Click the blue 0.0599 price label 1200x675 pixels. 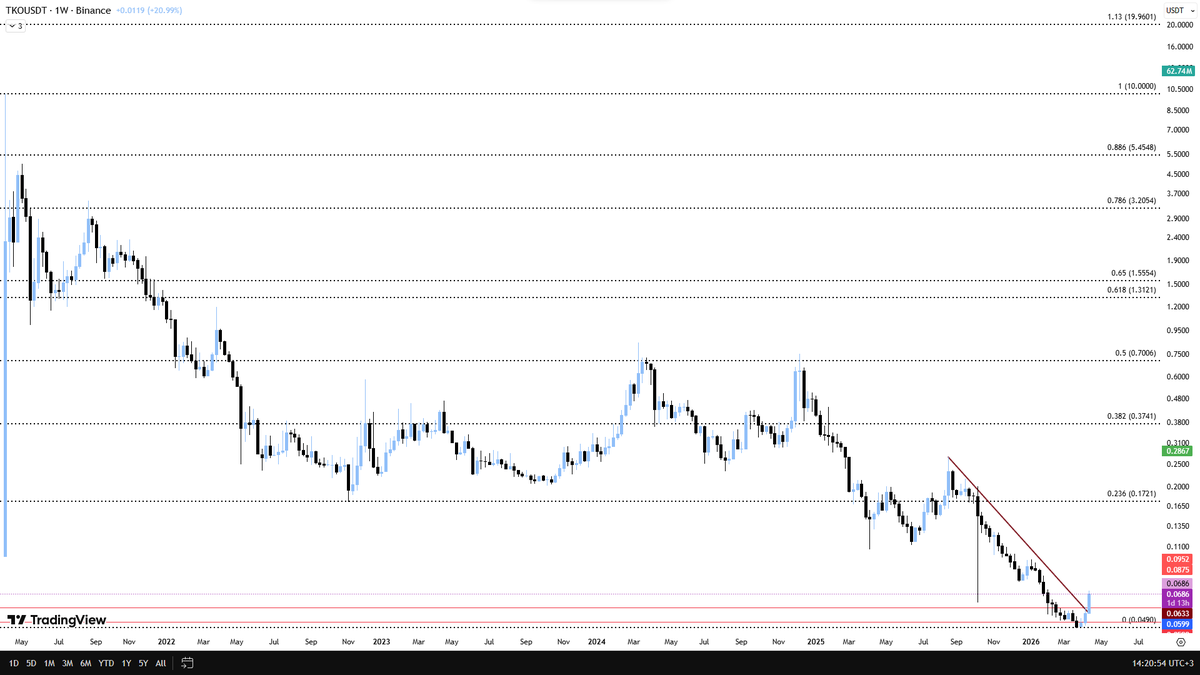(1175, 623)
